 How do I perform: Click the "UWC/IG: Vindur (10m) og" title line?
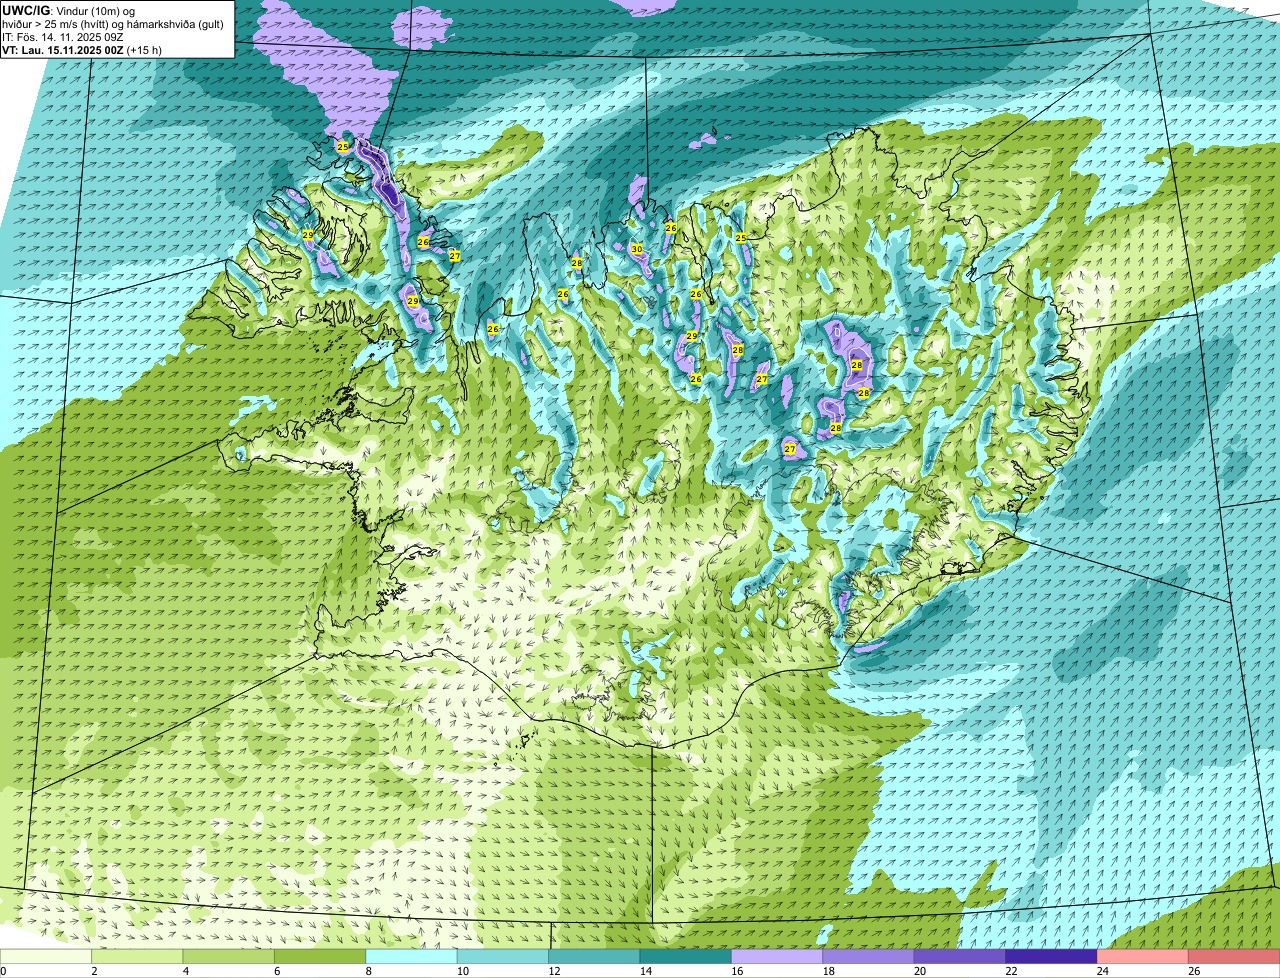click(68, 11)
